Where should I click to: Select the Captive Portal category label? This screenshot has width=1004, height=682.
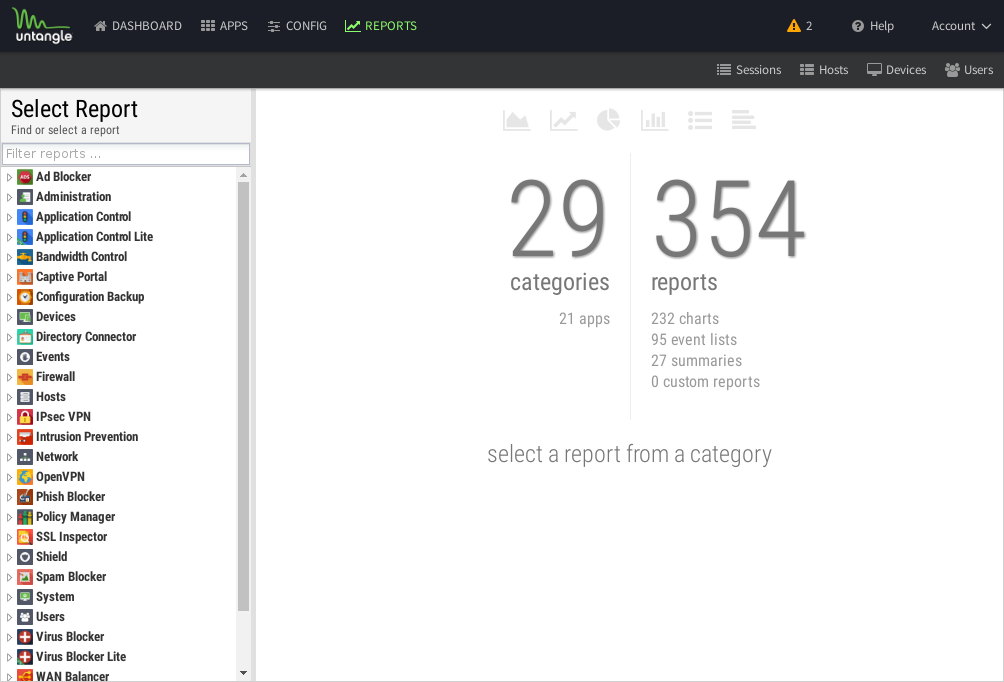[71, 277]
